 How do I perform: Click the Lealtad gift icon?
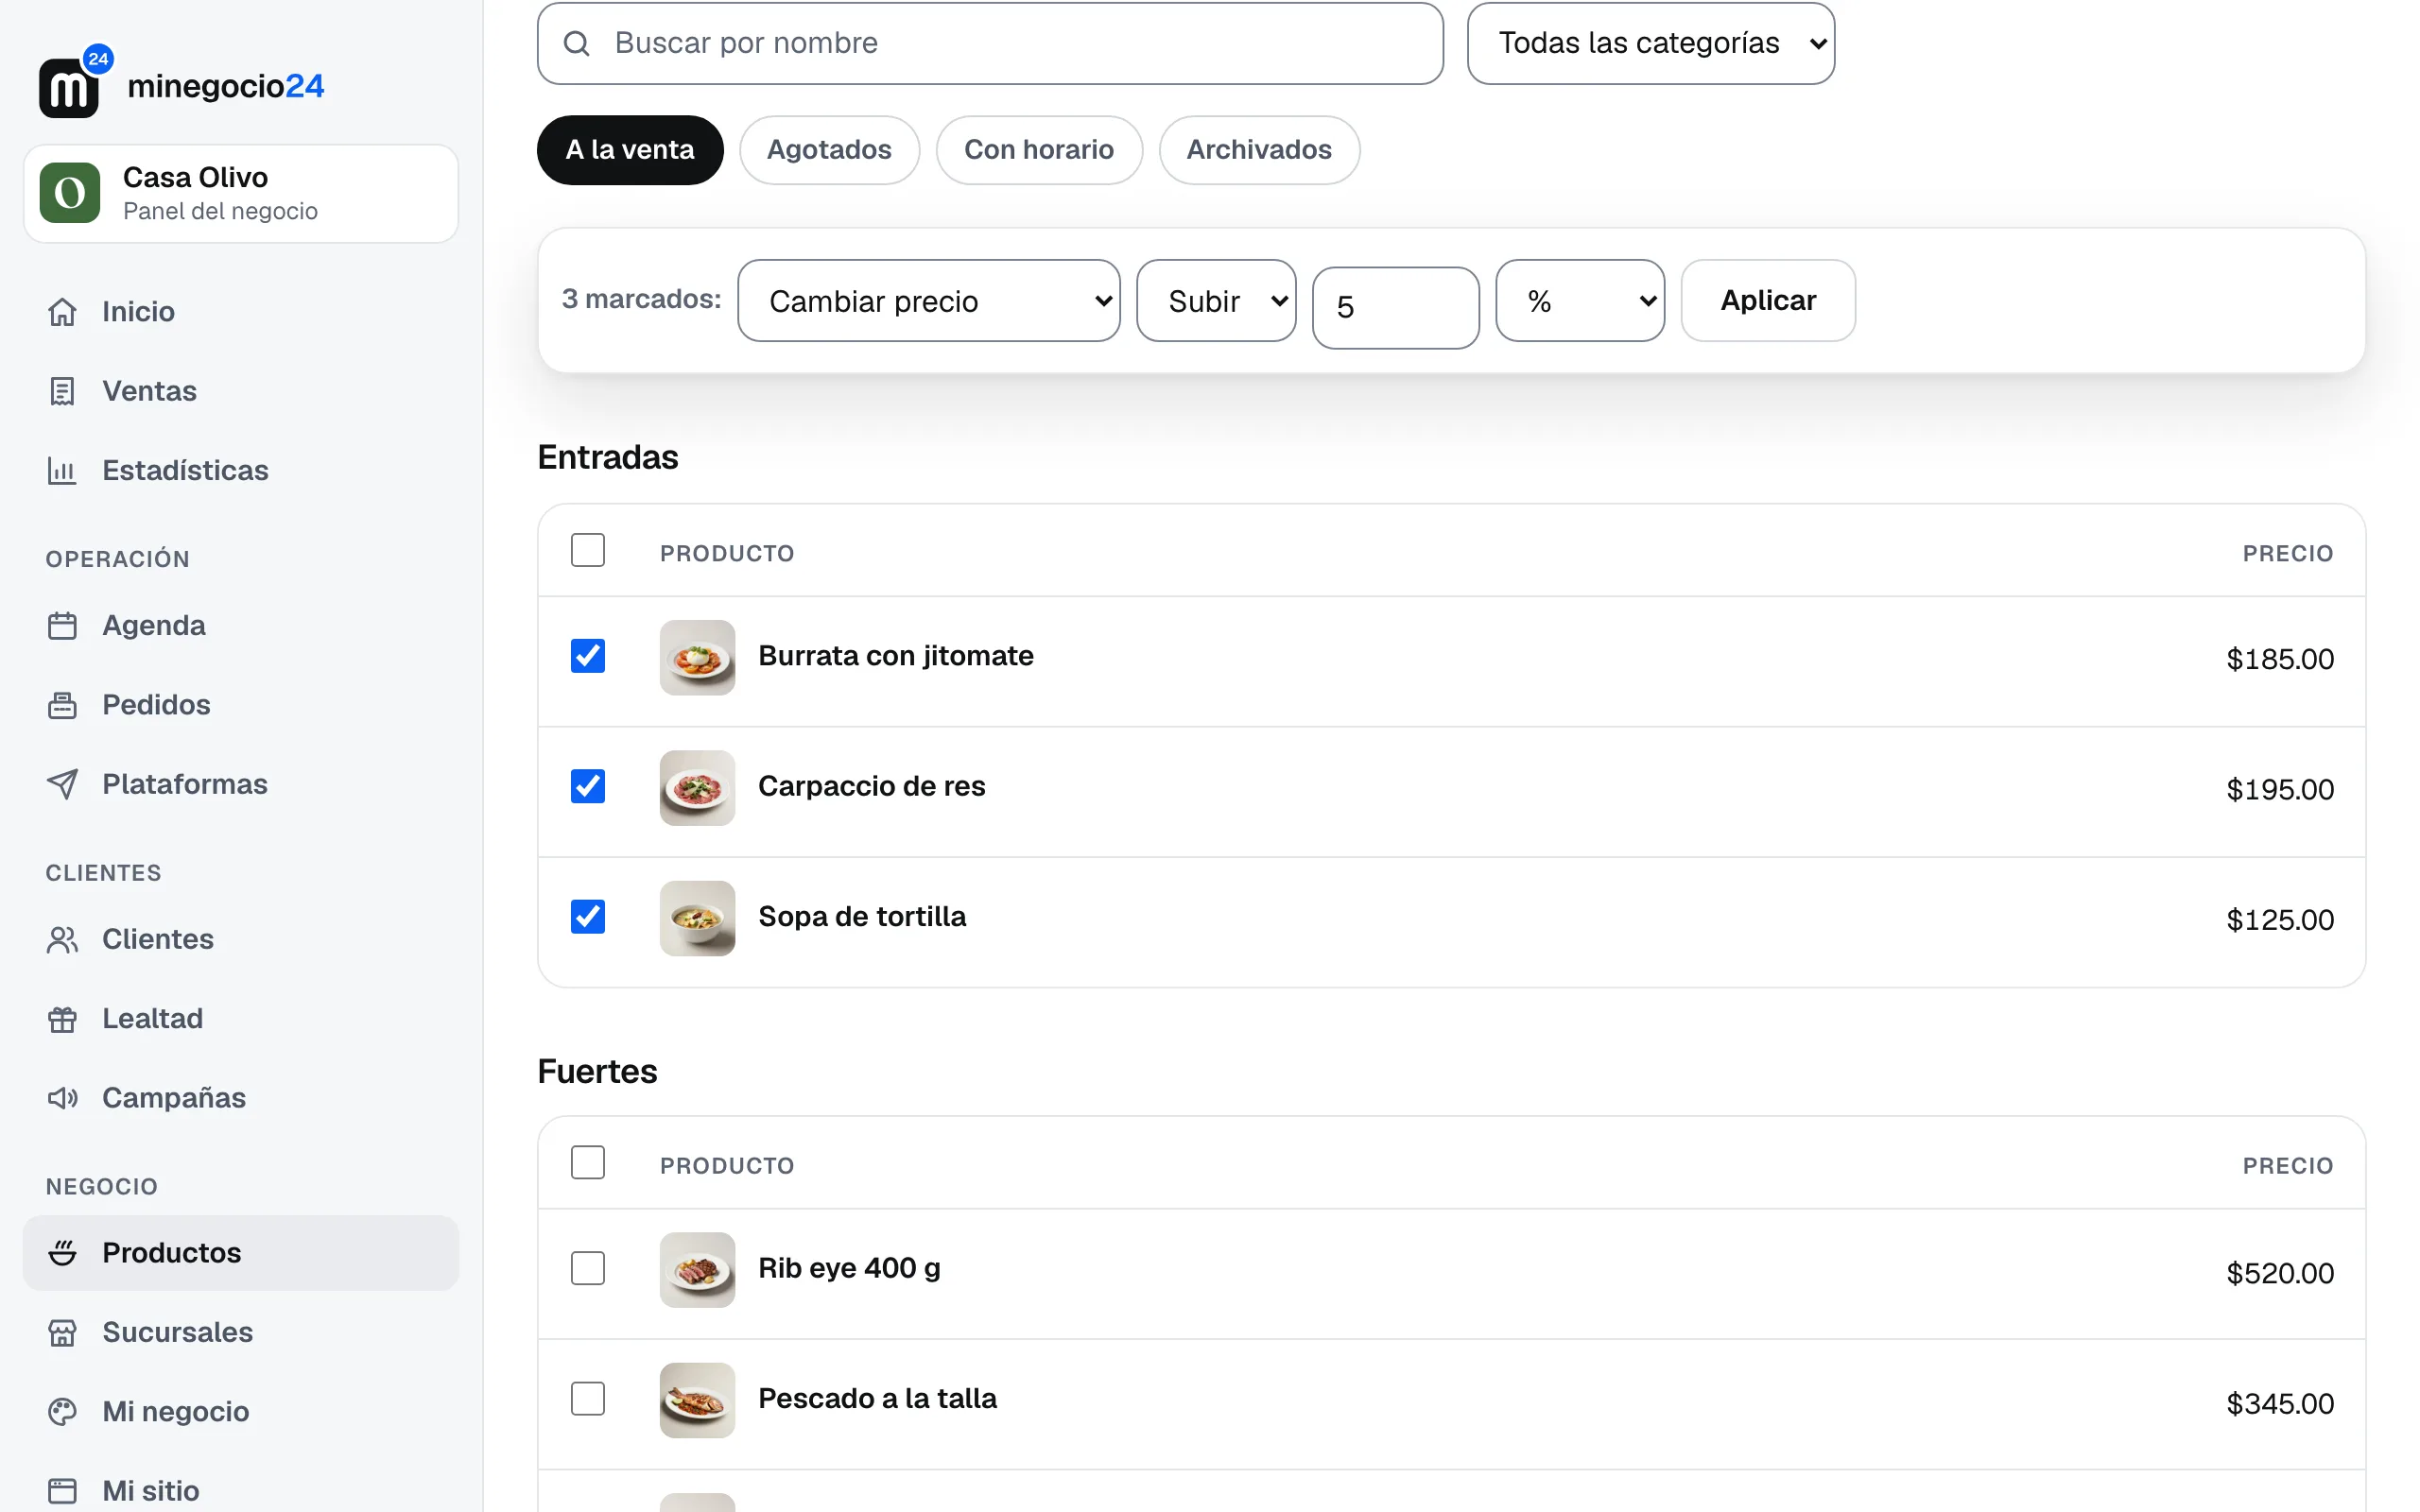62,1019
